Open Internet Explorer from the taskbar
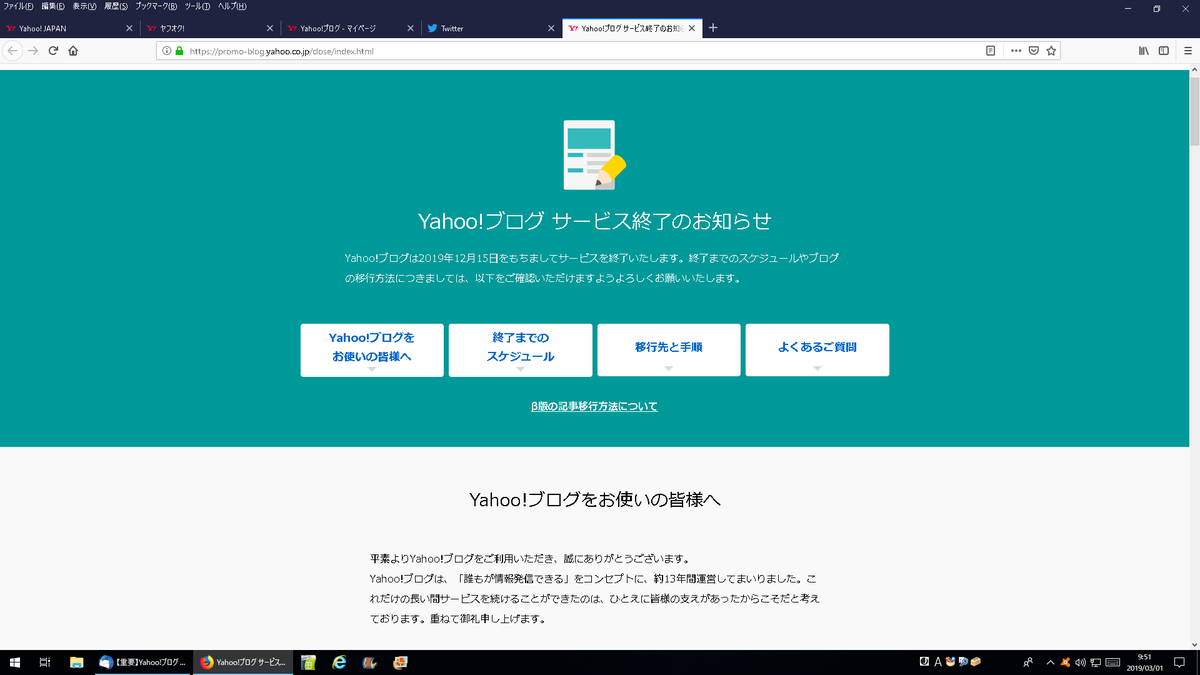 coord(339,662)
